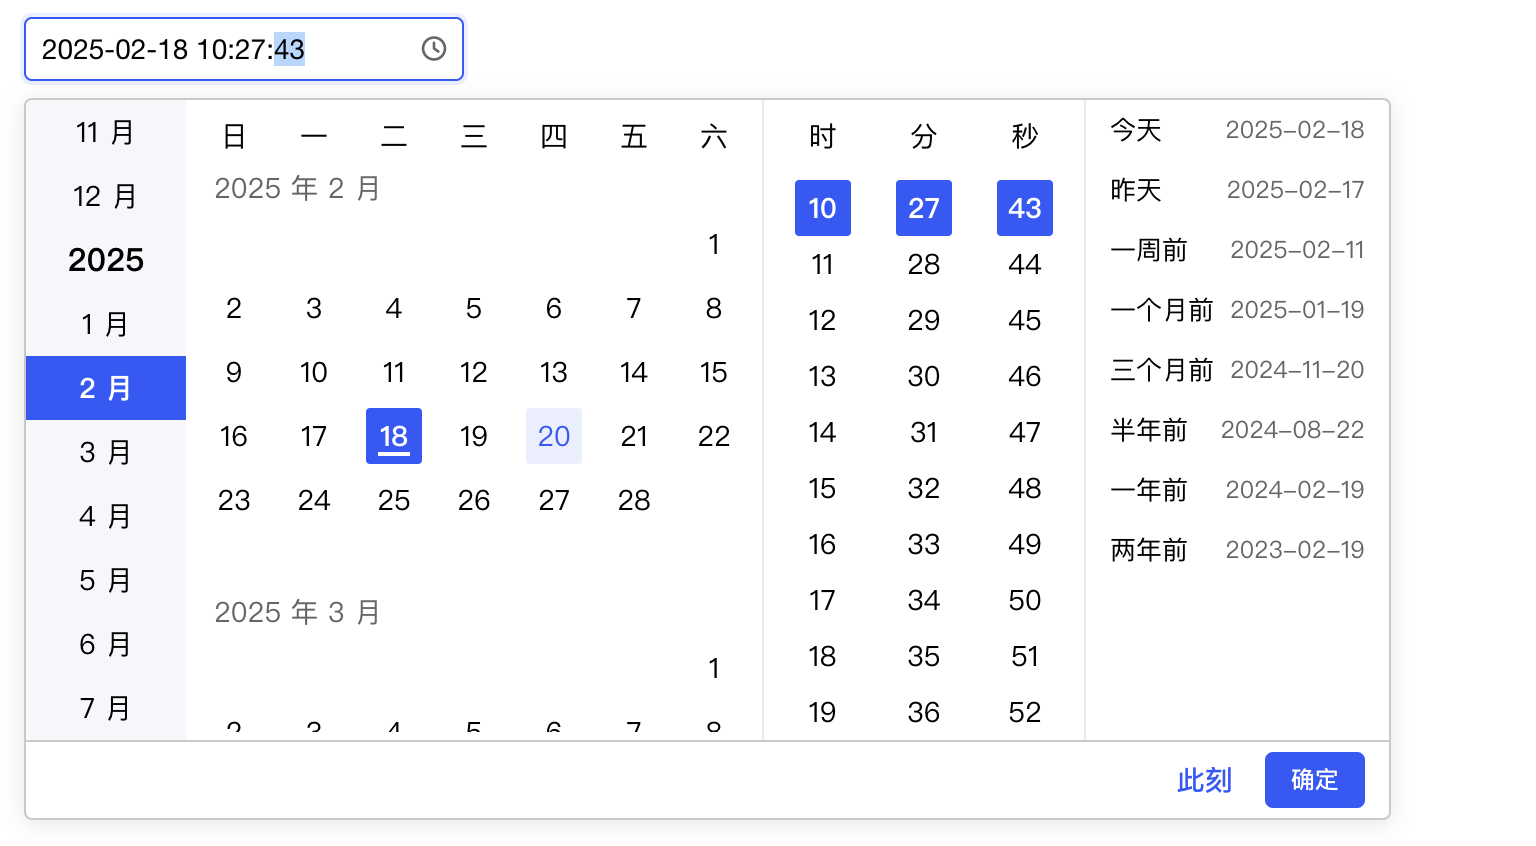Choose selected day 18 in February
This screenshot has width=1536, height=846.
click(x=394, y=436)
